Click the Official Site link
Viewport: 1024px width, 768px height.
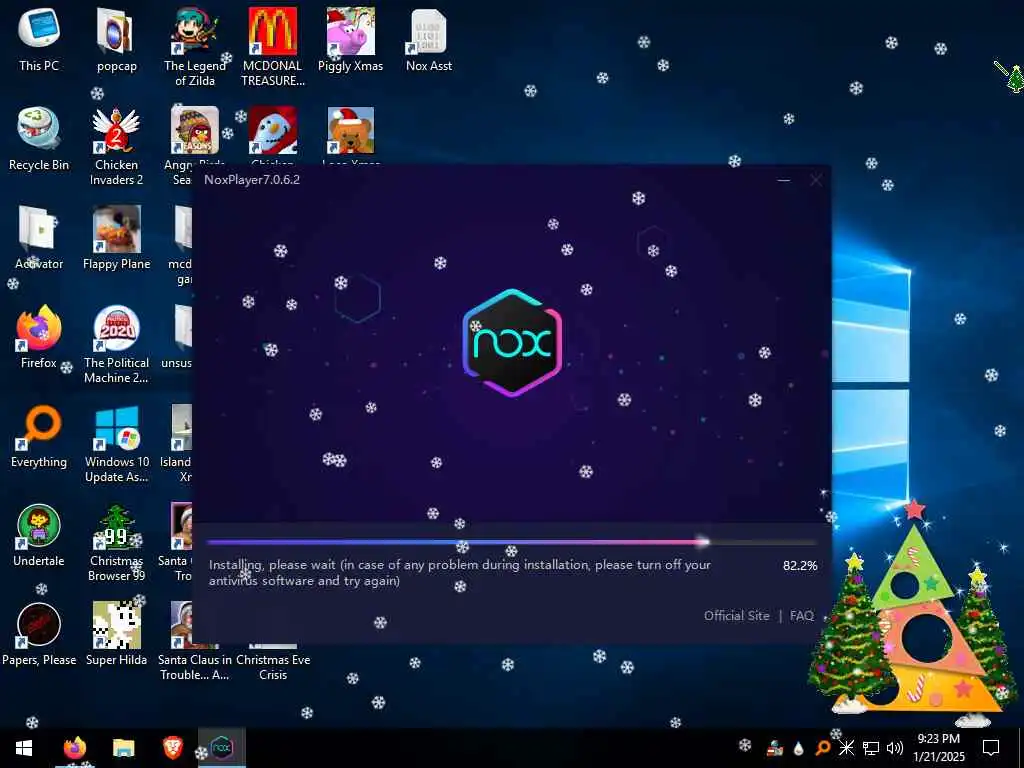[737, 615]
